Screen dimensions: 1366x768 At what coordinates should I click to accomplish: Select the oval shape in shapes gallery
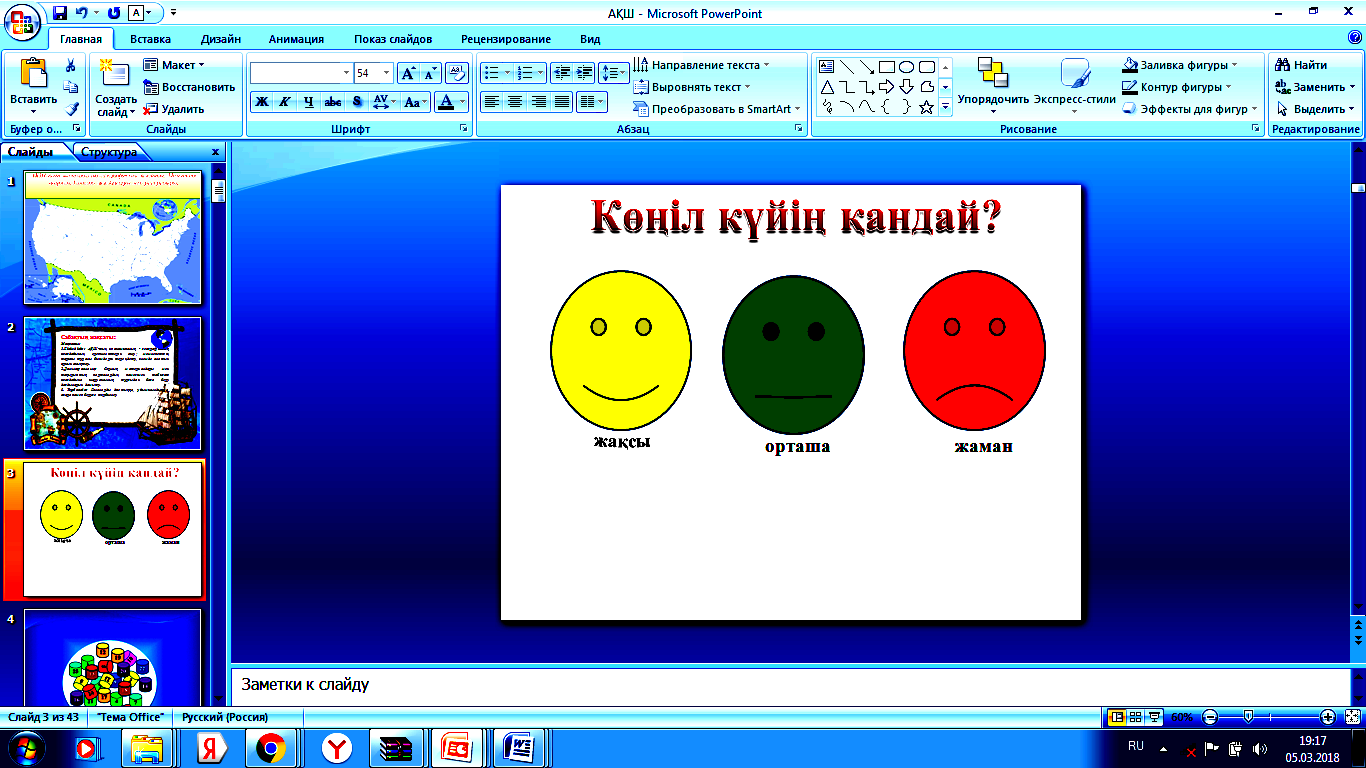point(906,67)
